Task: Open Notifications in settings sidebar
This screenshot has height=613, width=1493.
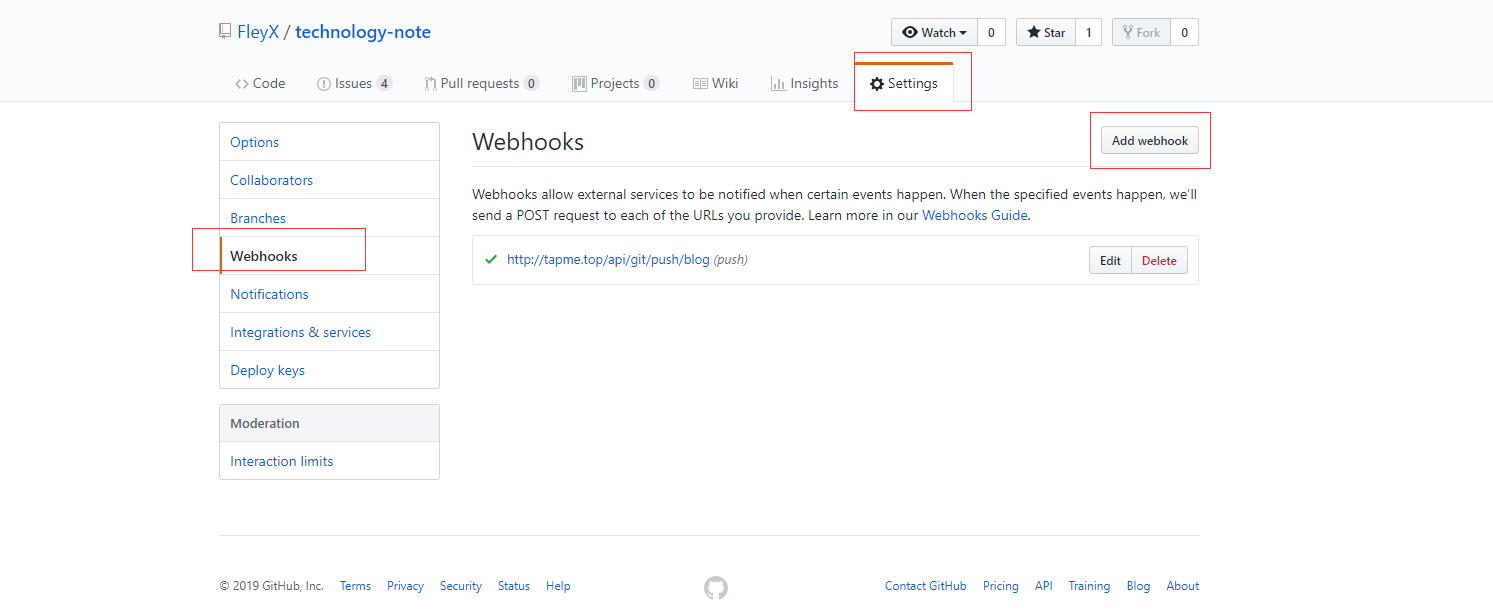Action: pyautogui.click(x=329, y=294)
